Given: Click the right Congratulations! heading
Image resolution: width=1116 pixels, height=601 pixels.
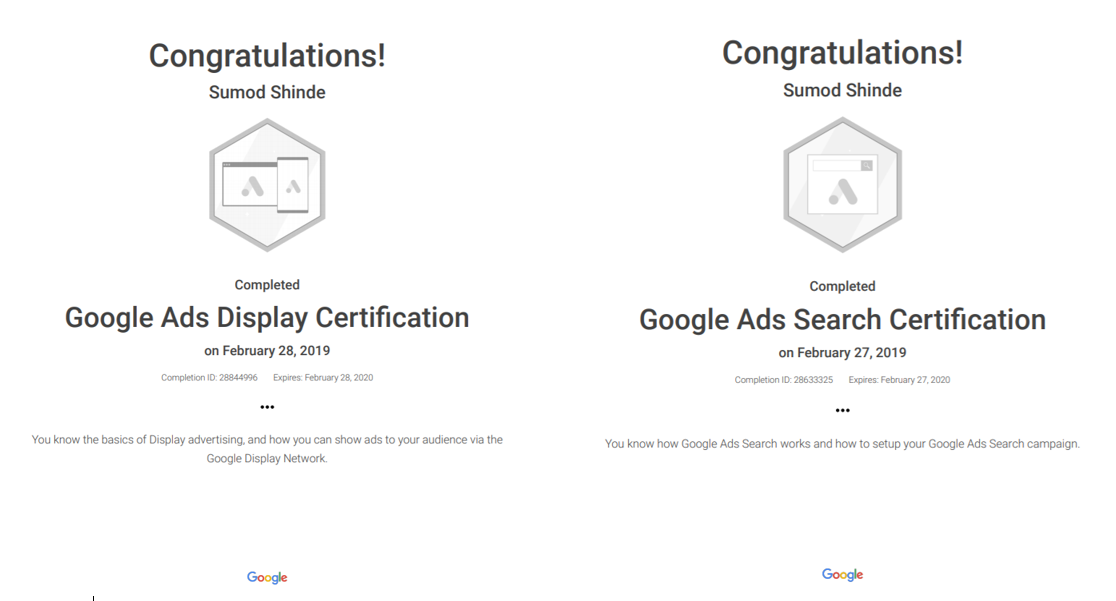Looking at the screenshot, I should coord(843,53).
